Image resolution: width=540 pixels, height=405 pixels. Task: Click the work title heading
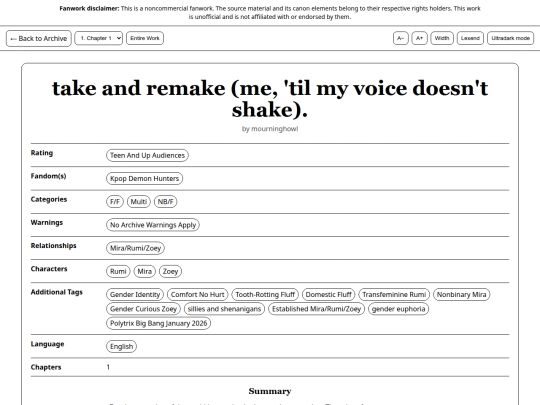(x=270, y=99)
